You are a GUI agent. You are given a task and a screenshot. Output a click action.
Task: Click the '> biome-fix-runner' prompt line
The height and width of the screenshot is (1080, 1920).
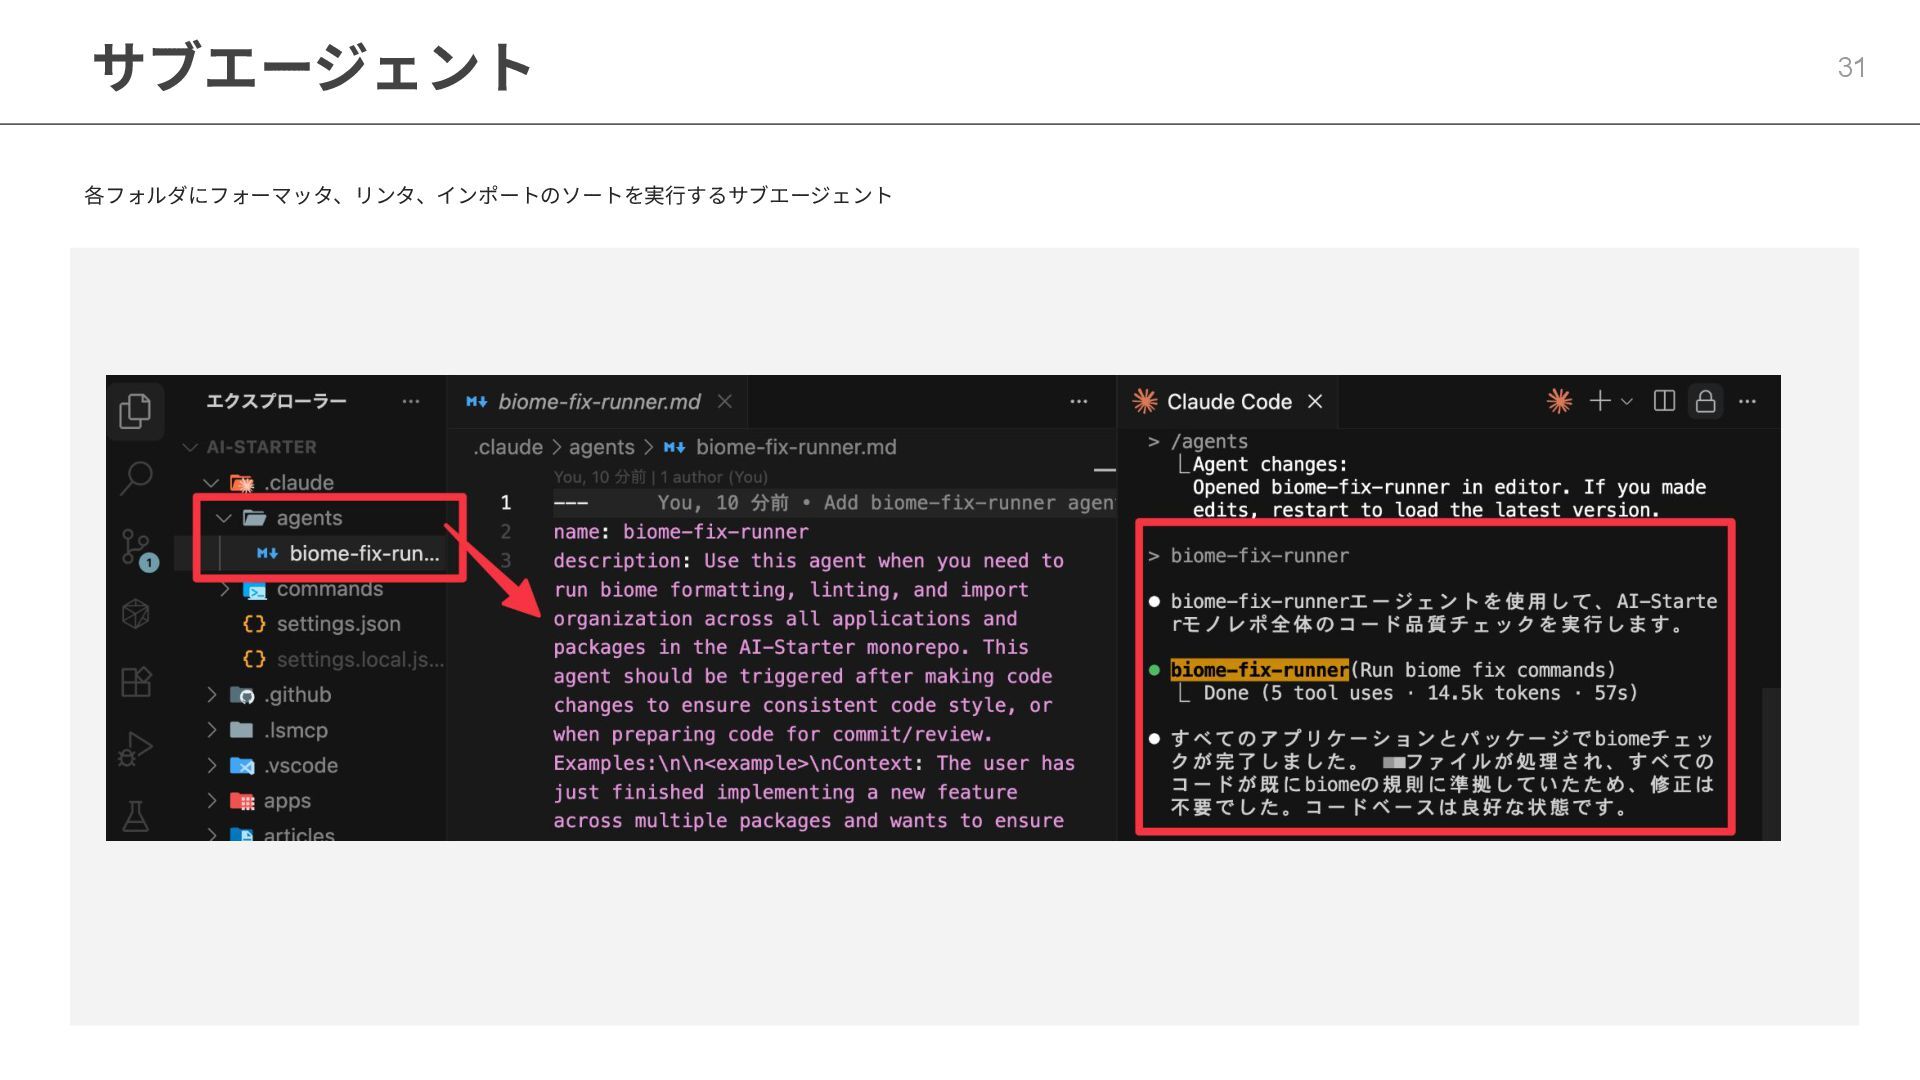coord(1248,556)
